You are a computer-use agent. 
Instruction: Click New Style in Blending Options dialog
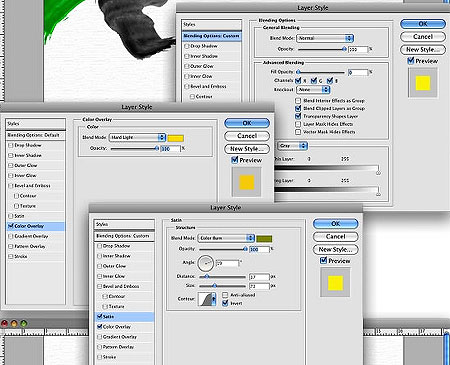423,50
